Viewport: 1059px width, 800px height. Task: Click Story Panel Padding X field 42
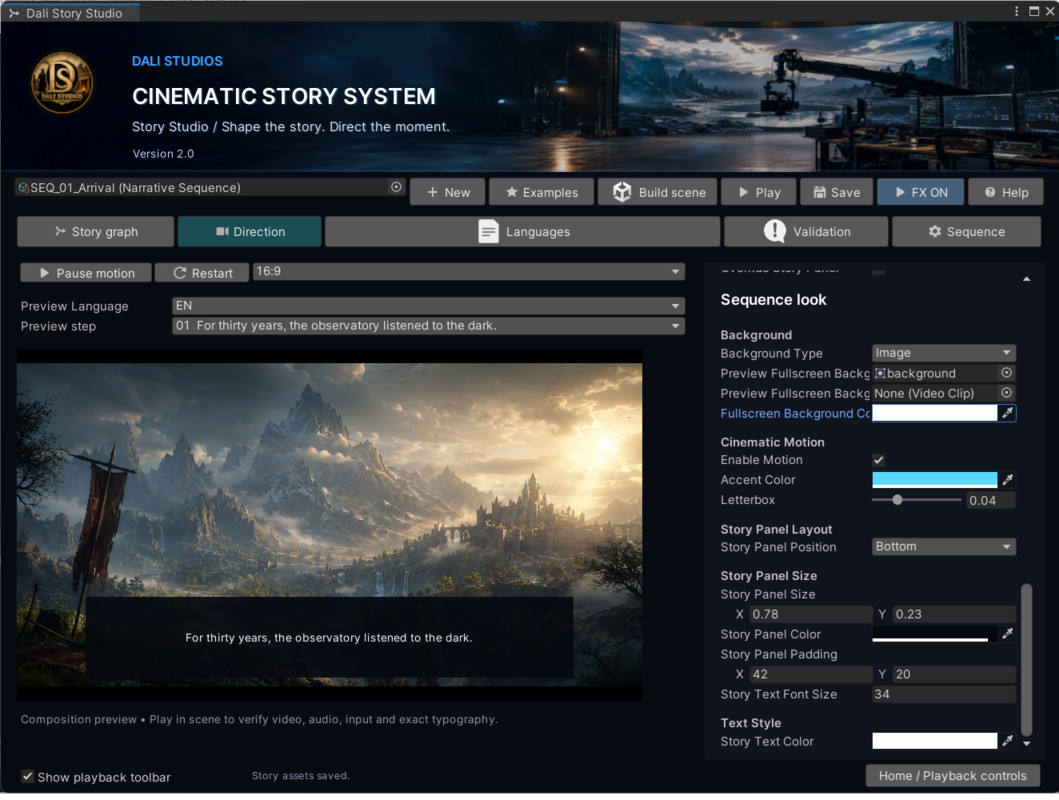pos(811,674)
